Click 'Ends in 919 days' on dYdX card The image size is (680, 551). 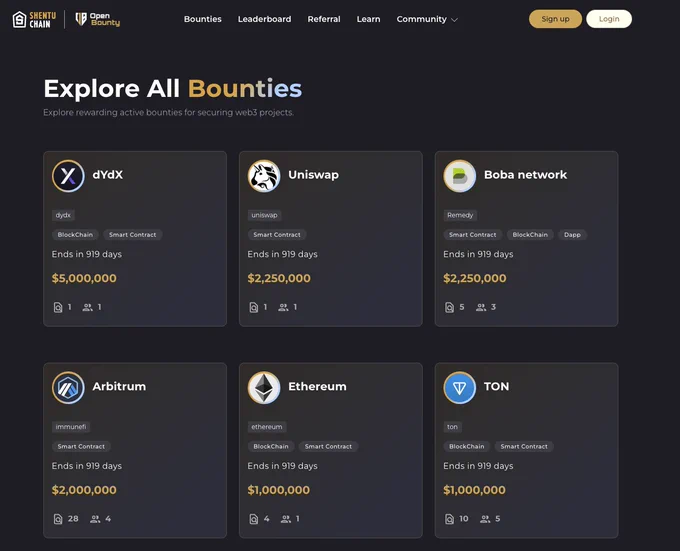pos(87,254)
